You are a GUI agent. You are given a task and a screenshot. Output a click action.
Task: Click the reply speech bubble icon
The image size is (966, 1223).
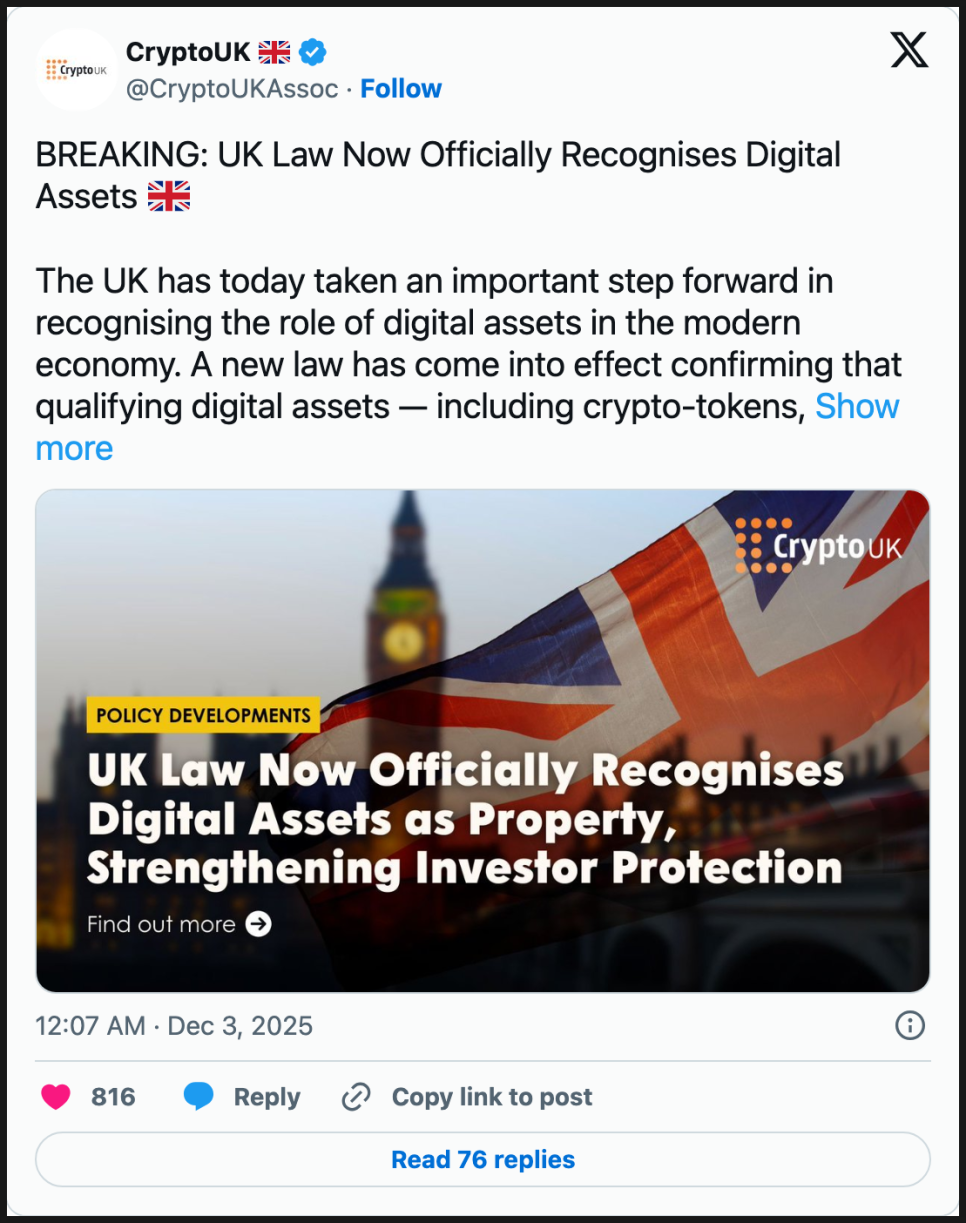(x=199, y=1097)
